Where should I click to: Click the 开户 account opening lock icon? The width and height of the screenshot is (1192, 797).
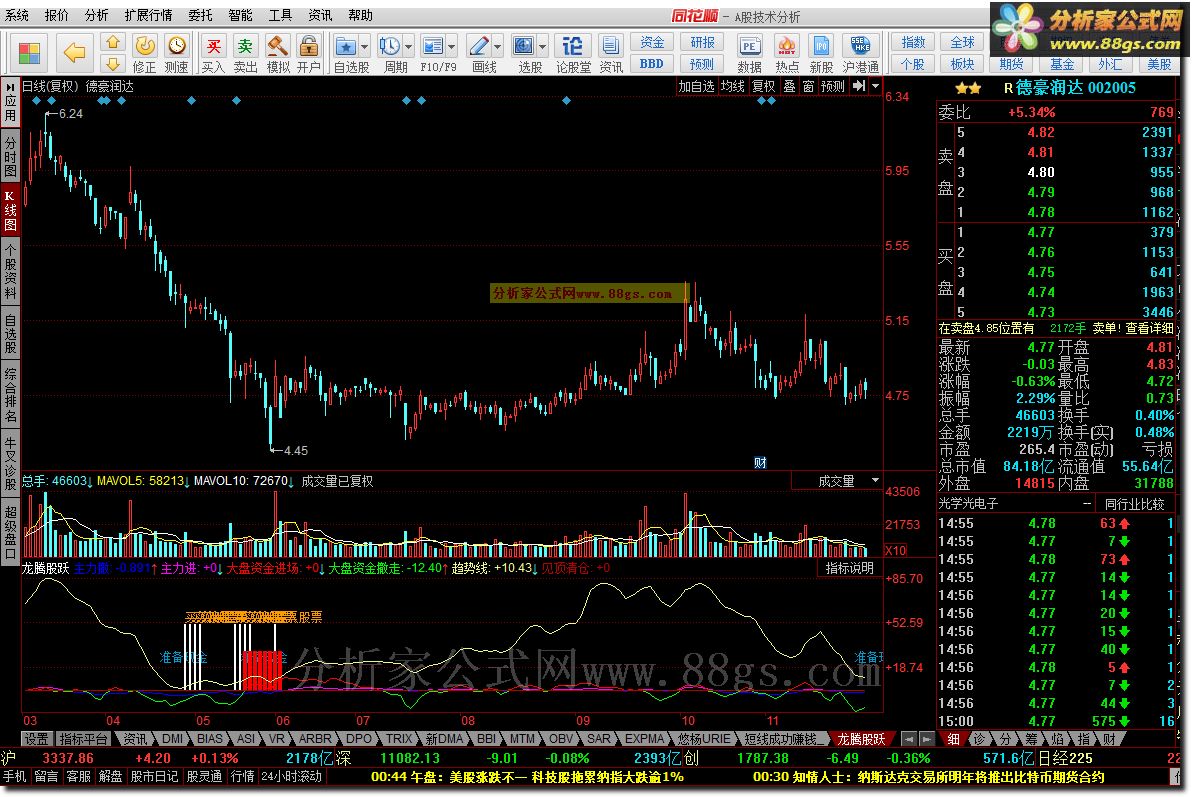(x=309, y=53)
